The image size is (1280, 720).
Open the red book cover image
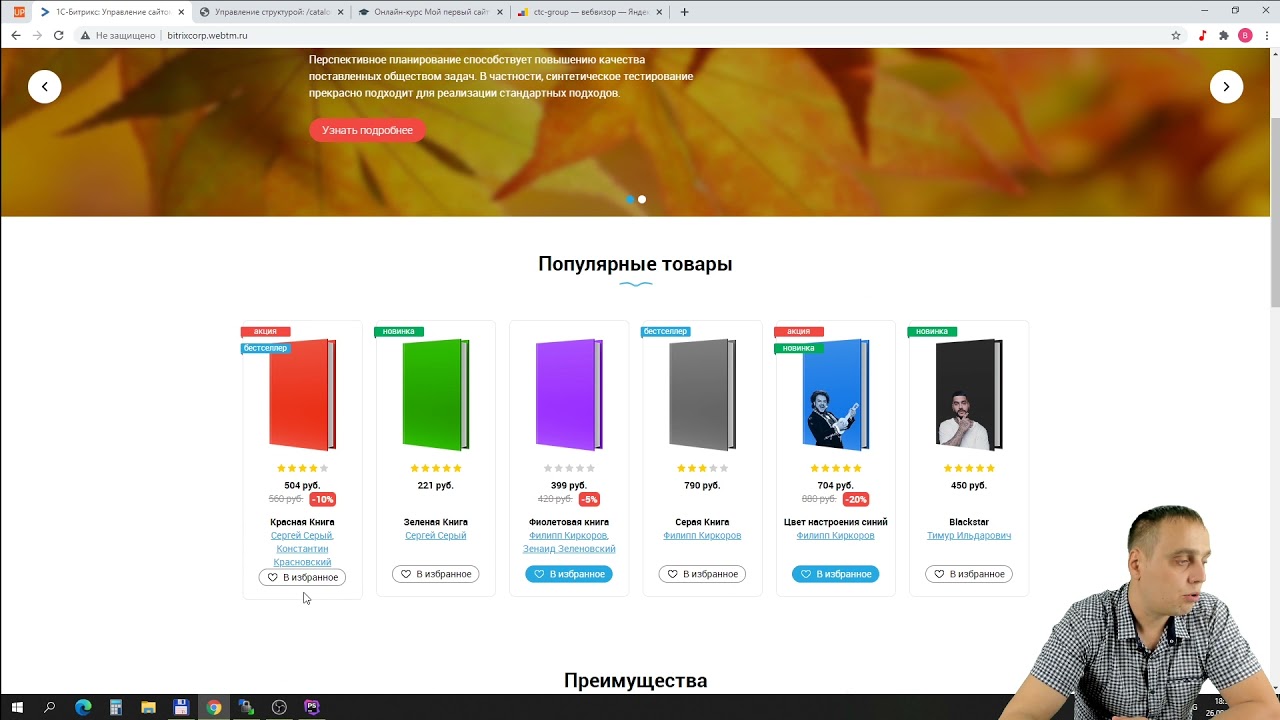tap(302, 395)
